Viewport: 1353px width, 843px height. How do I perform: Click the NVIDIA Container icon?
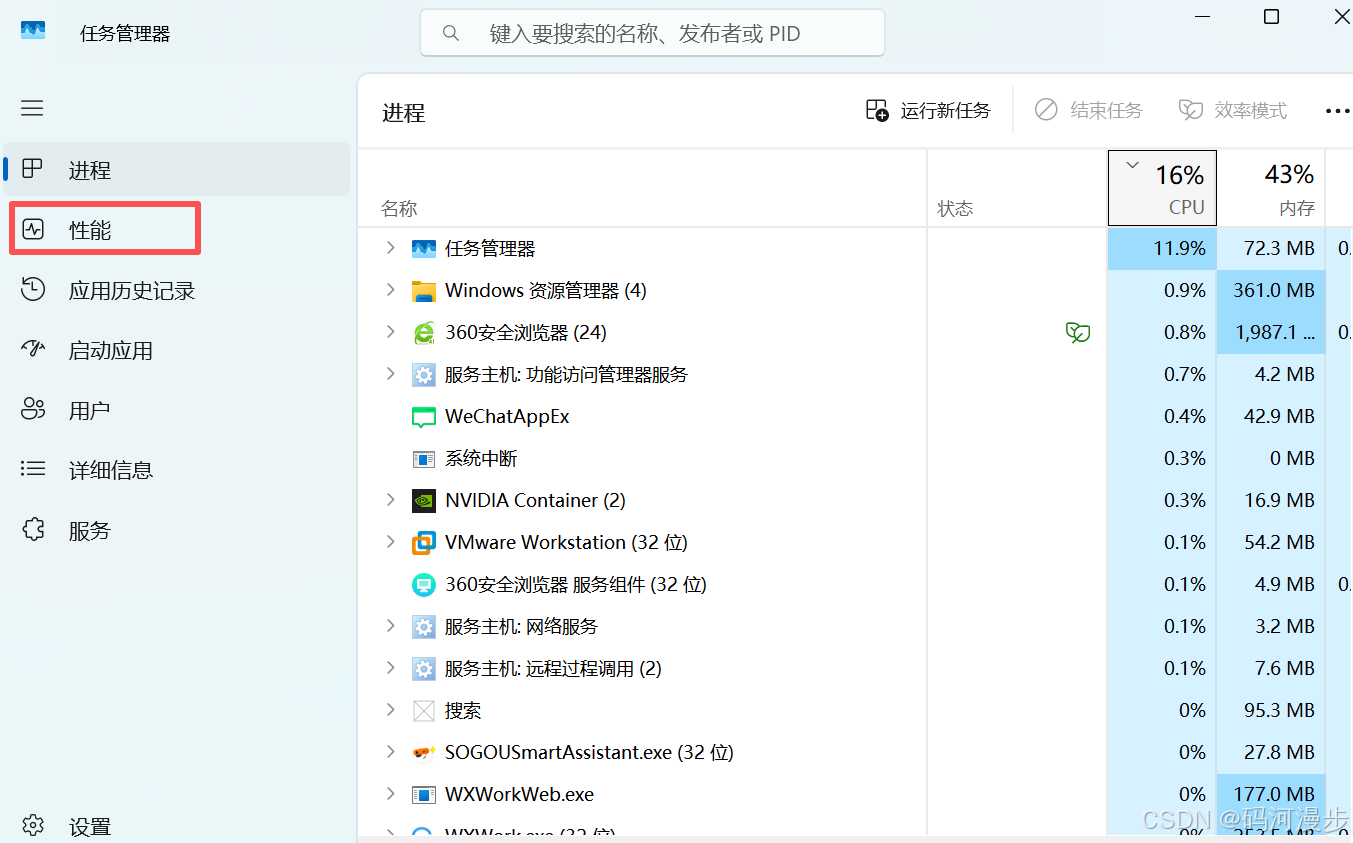pos(424,501)
